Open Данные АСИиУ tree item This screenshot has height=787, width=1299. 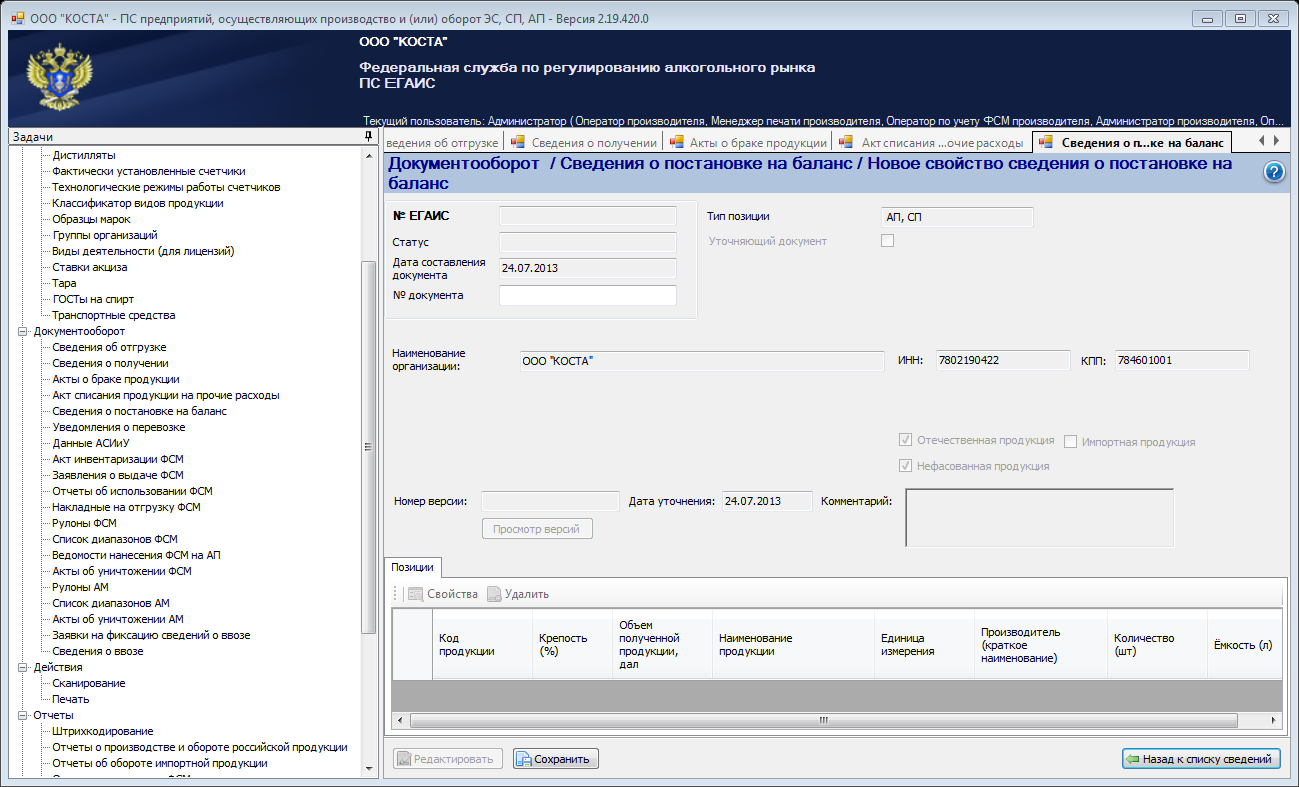click(x=91, y=443)
